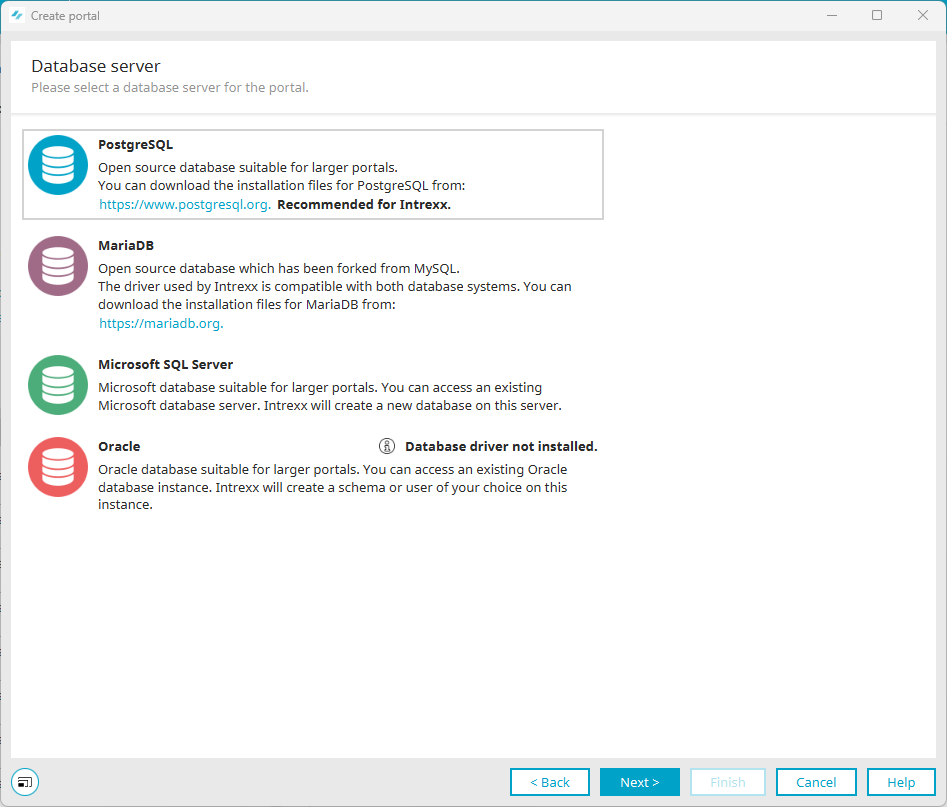
Task: Click text 'forked from MySQL' description line
Action: pyautogui.click(x=279, y=268)
